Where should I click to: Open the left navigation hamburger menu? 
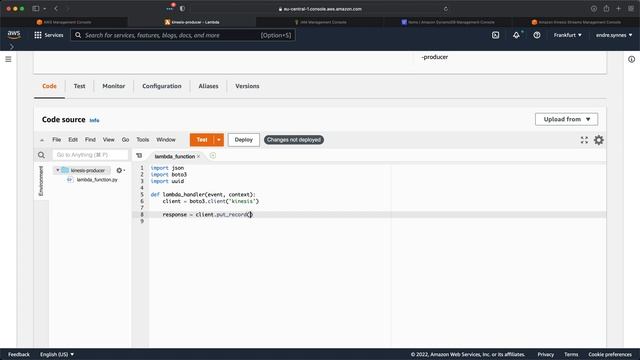point(8,60)
